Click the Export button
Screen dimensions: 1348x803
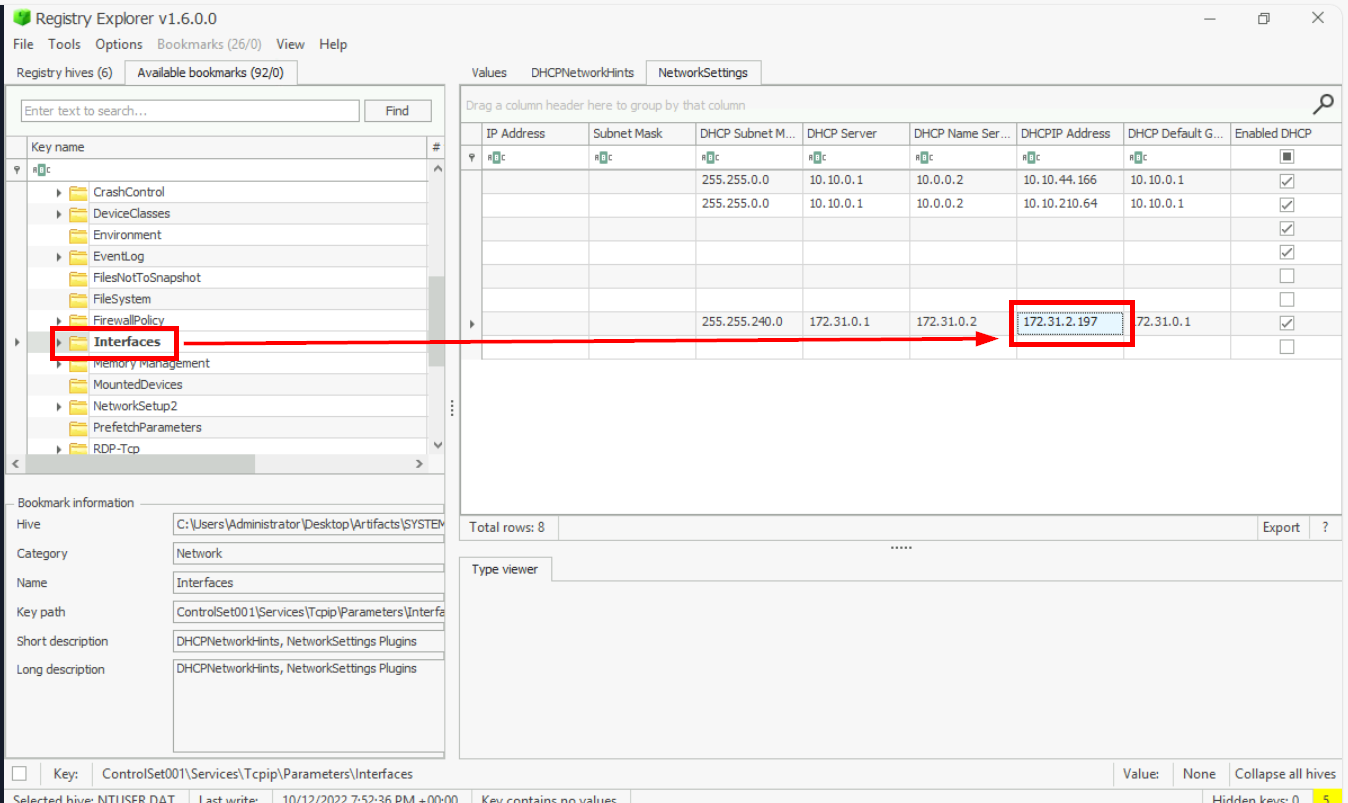1280,527
